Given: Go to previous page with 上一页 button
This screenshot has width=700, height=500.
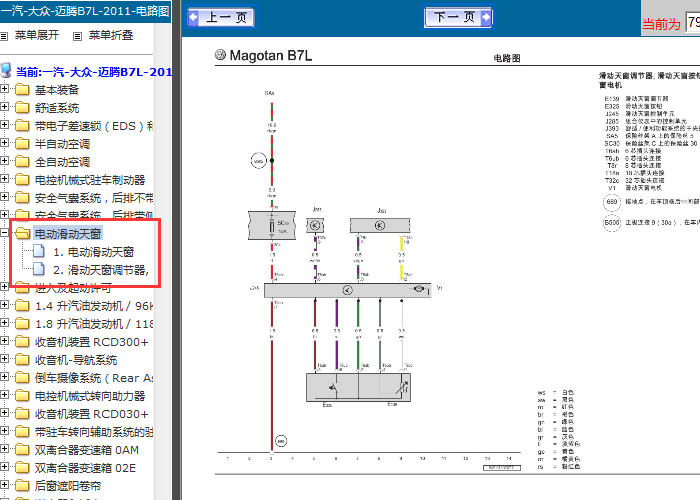Looking at the screenshot, I should coord(221,17).
